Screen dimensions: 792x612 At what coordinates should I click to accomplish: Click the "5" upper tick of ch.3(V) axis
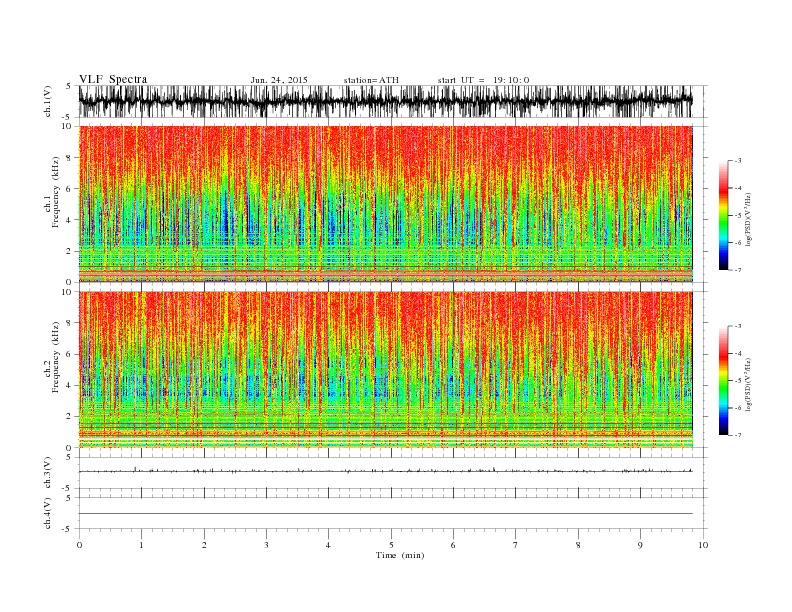click(69, 457)
